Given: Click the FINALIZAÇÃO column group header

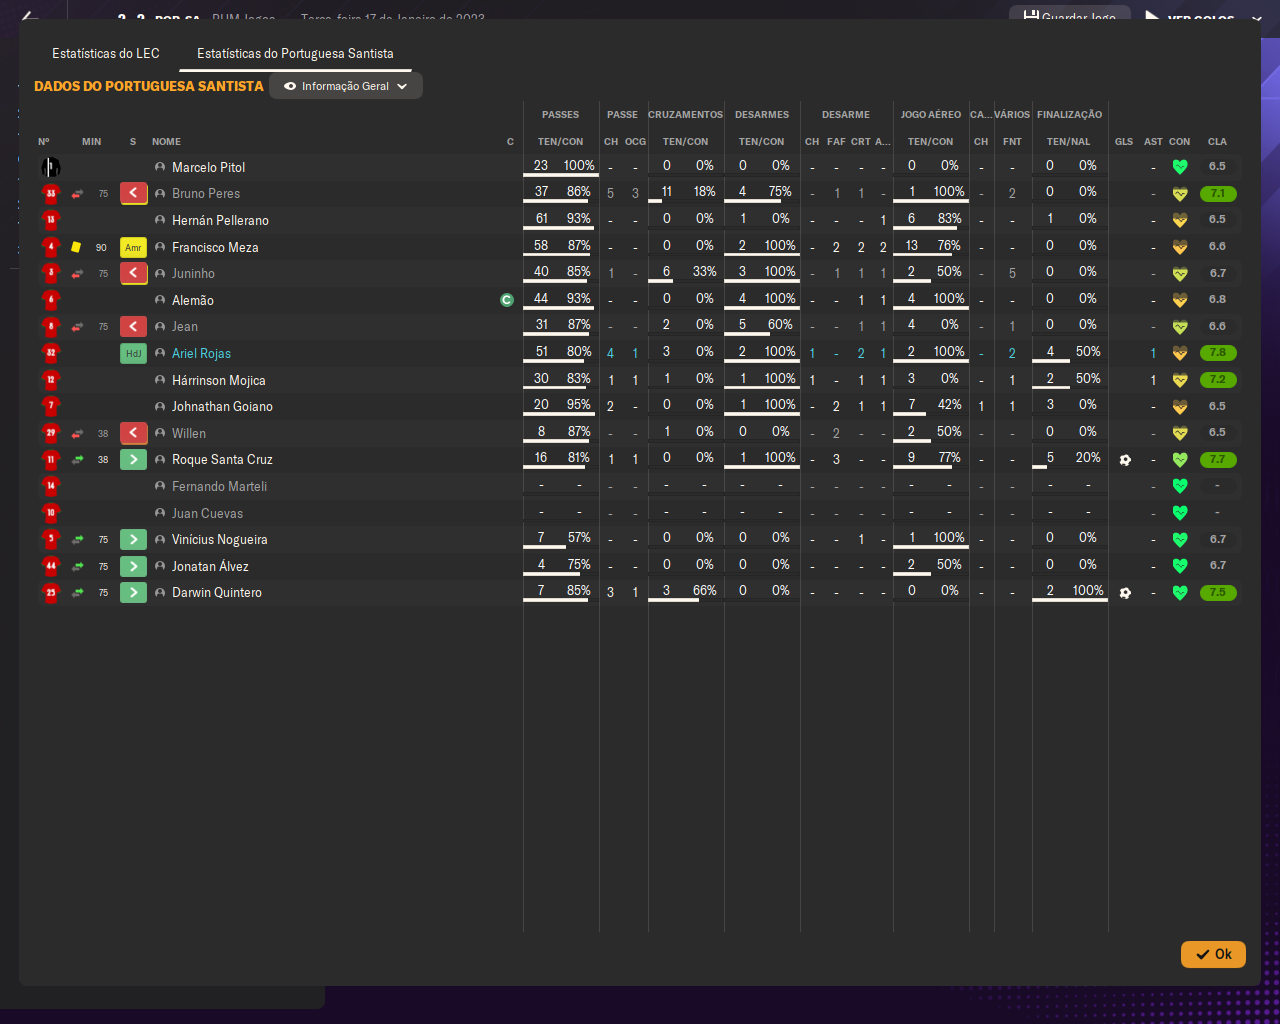Looking at the screenshot, I should pyautogui.click(x=1069, y=115).
